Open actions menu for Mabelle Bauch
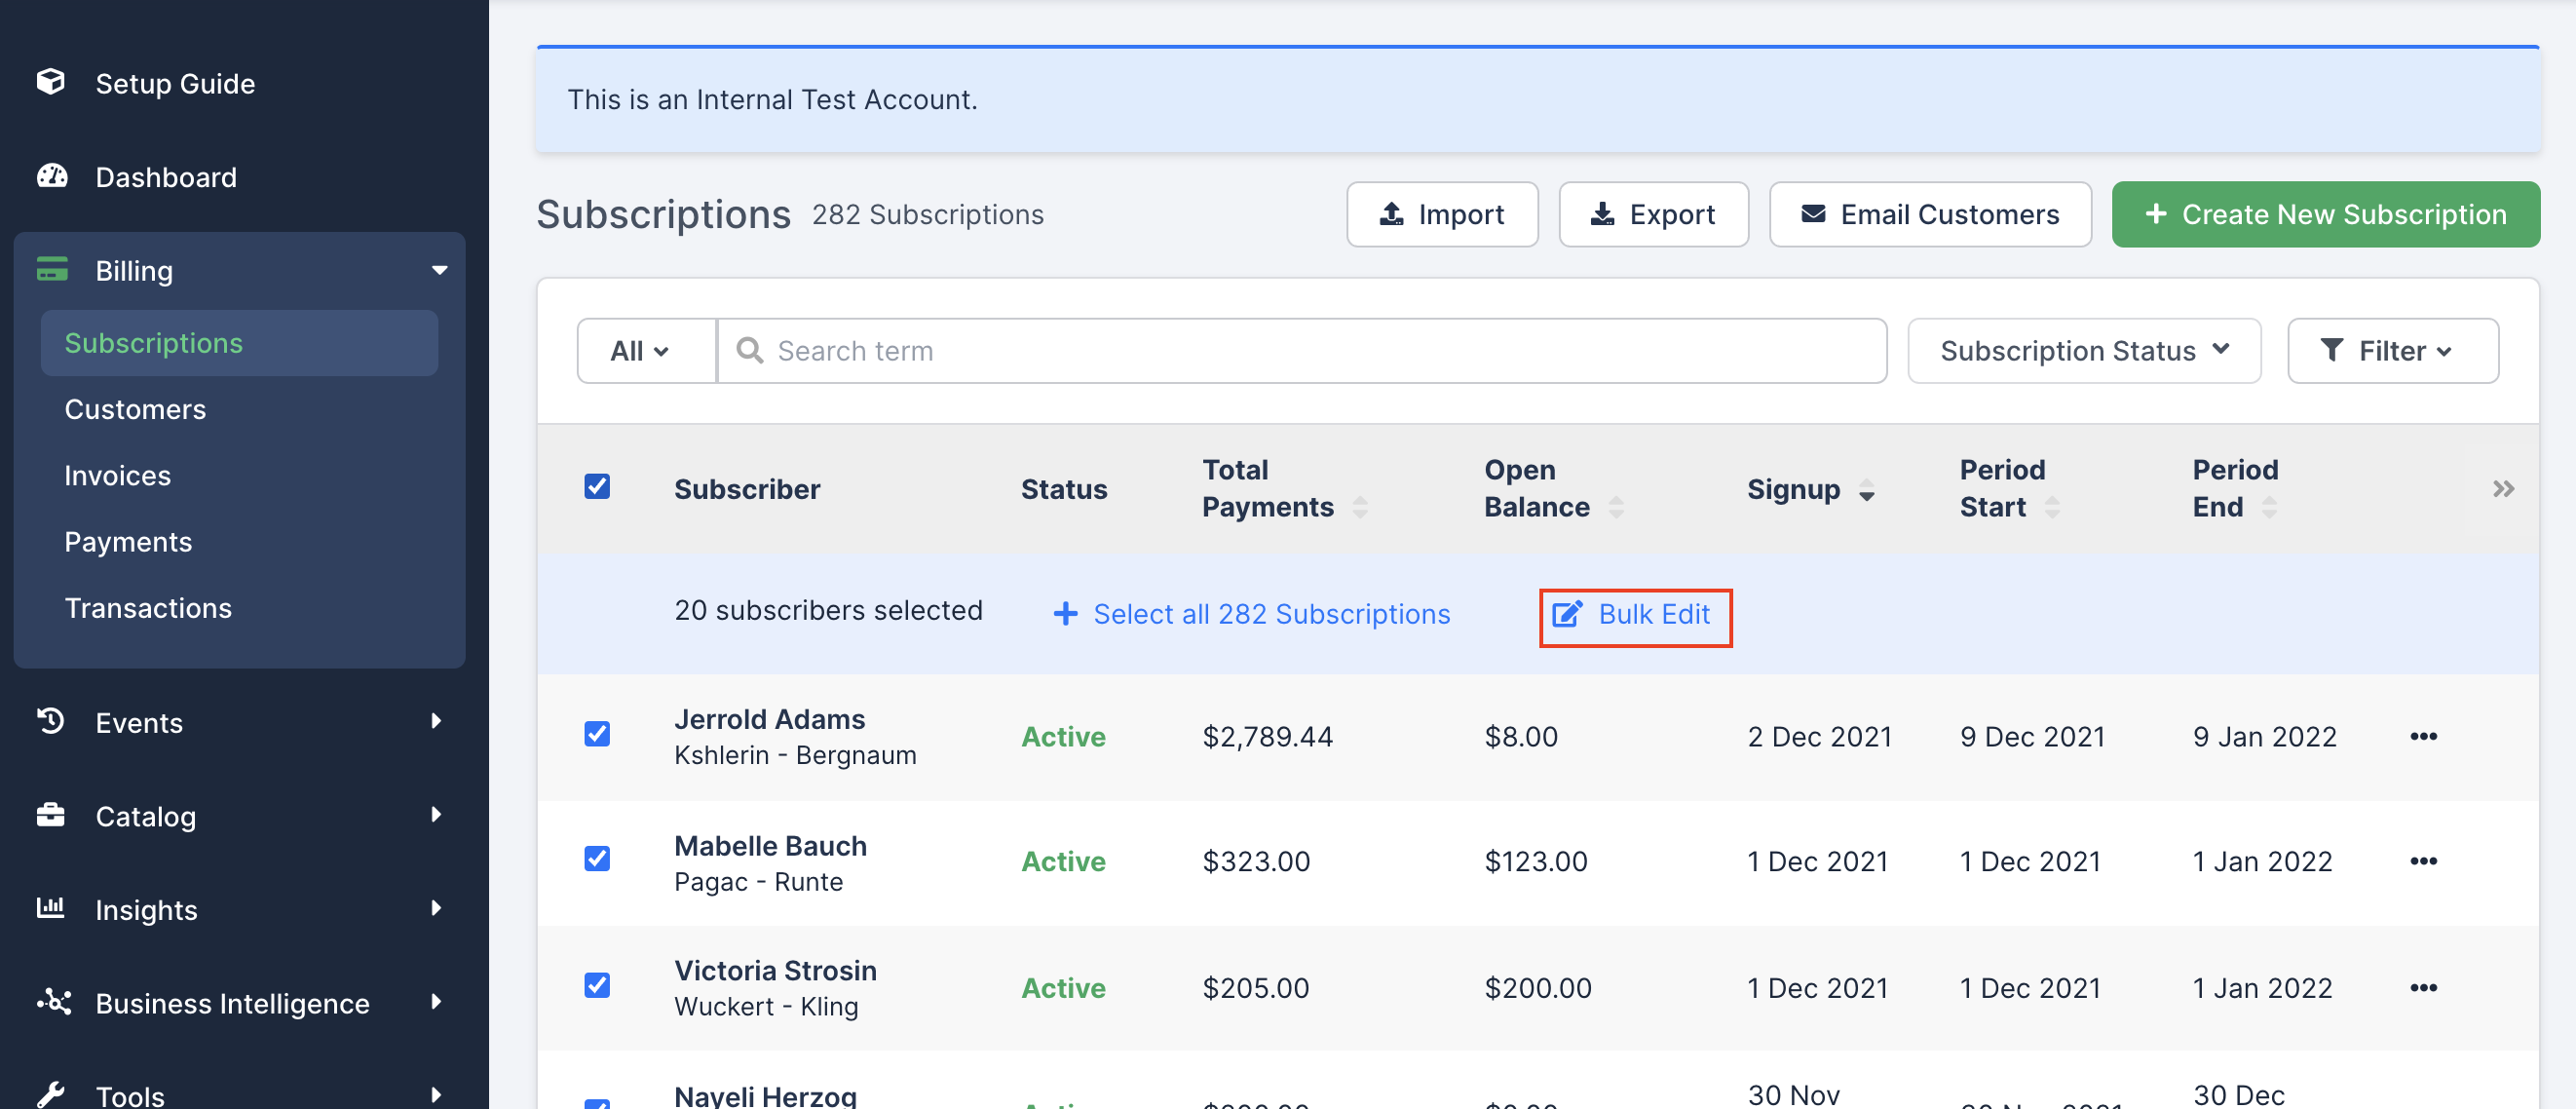The width and height of the screenshot is (2576, 1109). 2423,861
